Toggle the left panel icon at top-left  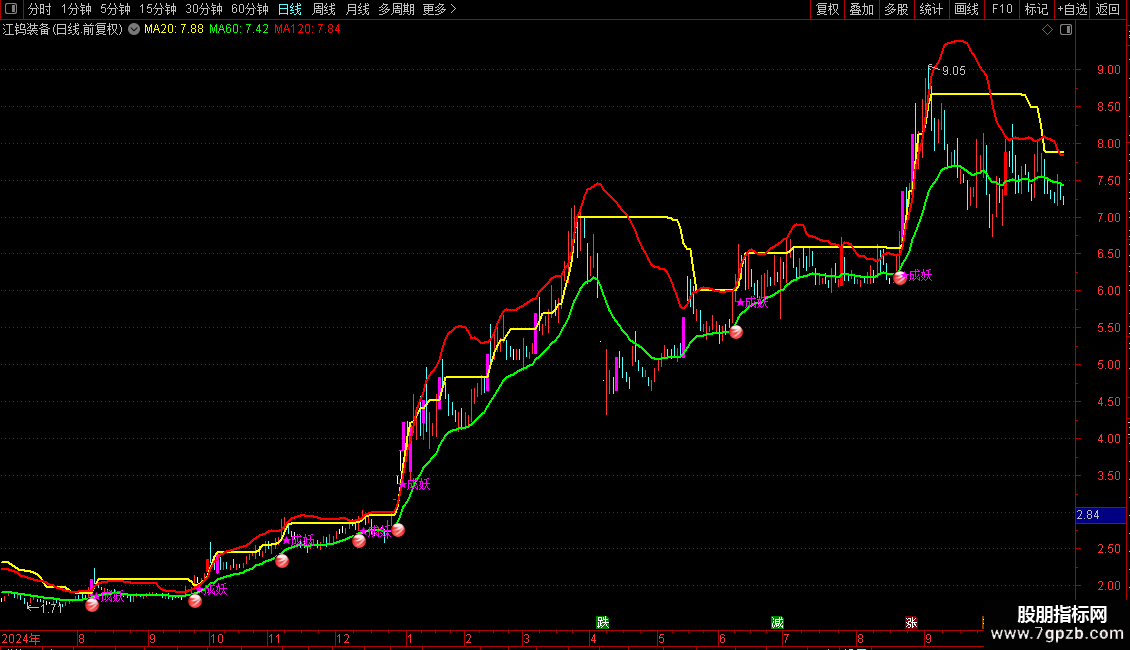pos(11,9)
